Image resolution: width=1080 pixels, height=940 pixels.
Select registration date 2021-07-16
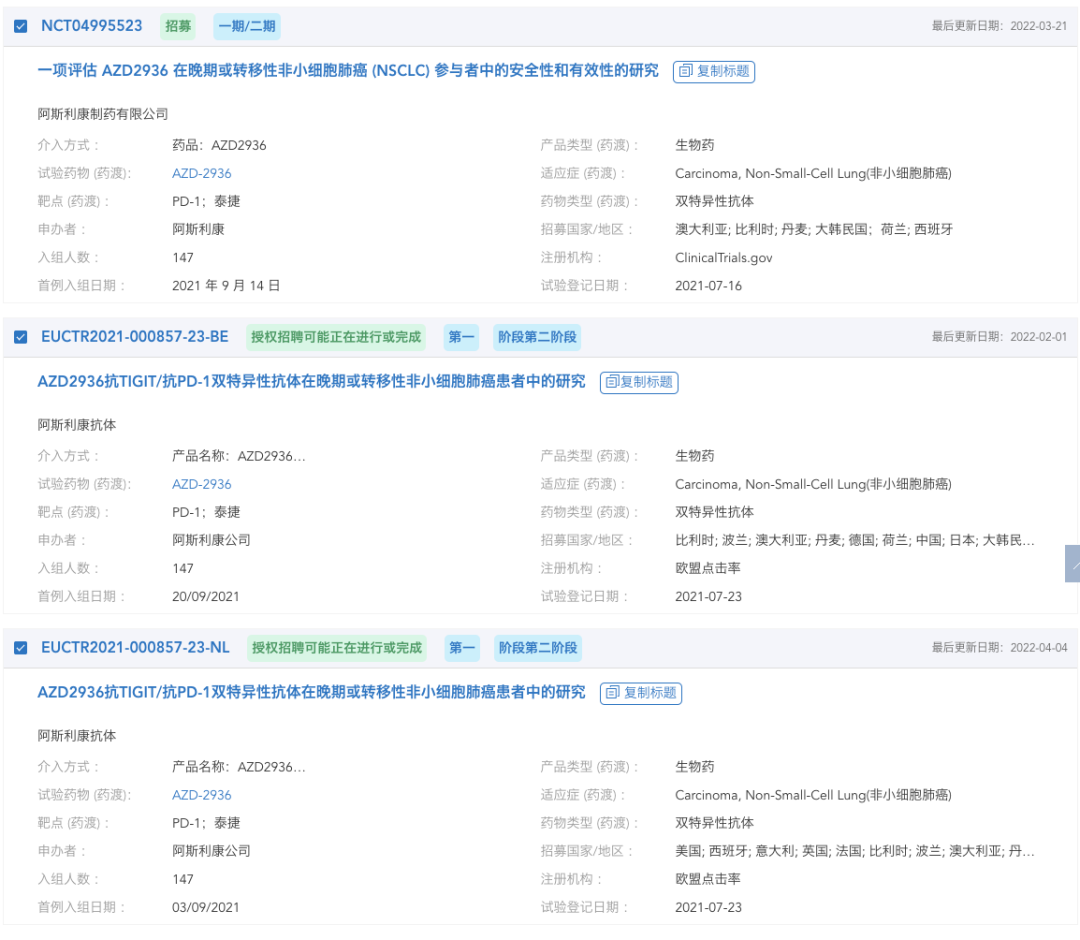[708, 286]
